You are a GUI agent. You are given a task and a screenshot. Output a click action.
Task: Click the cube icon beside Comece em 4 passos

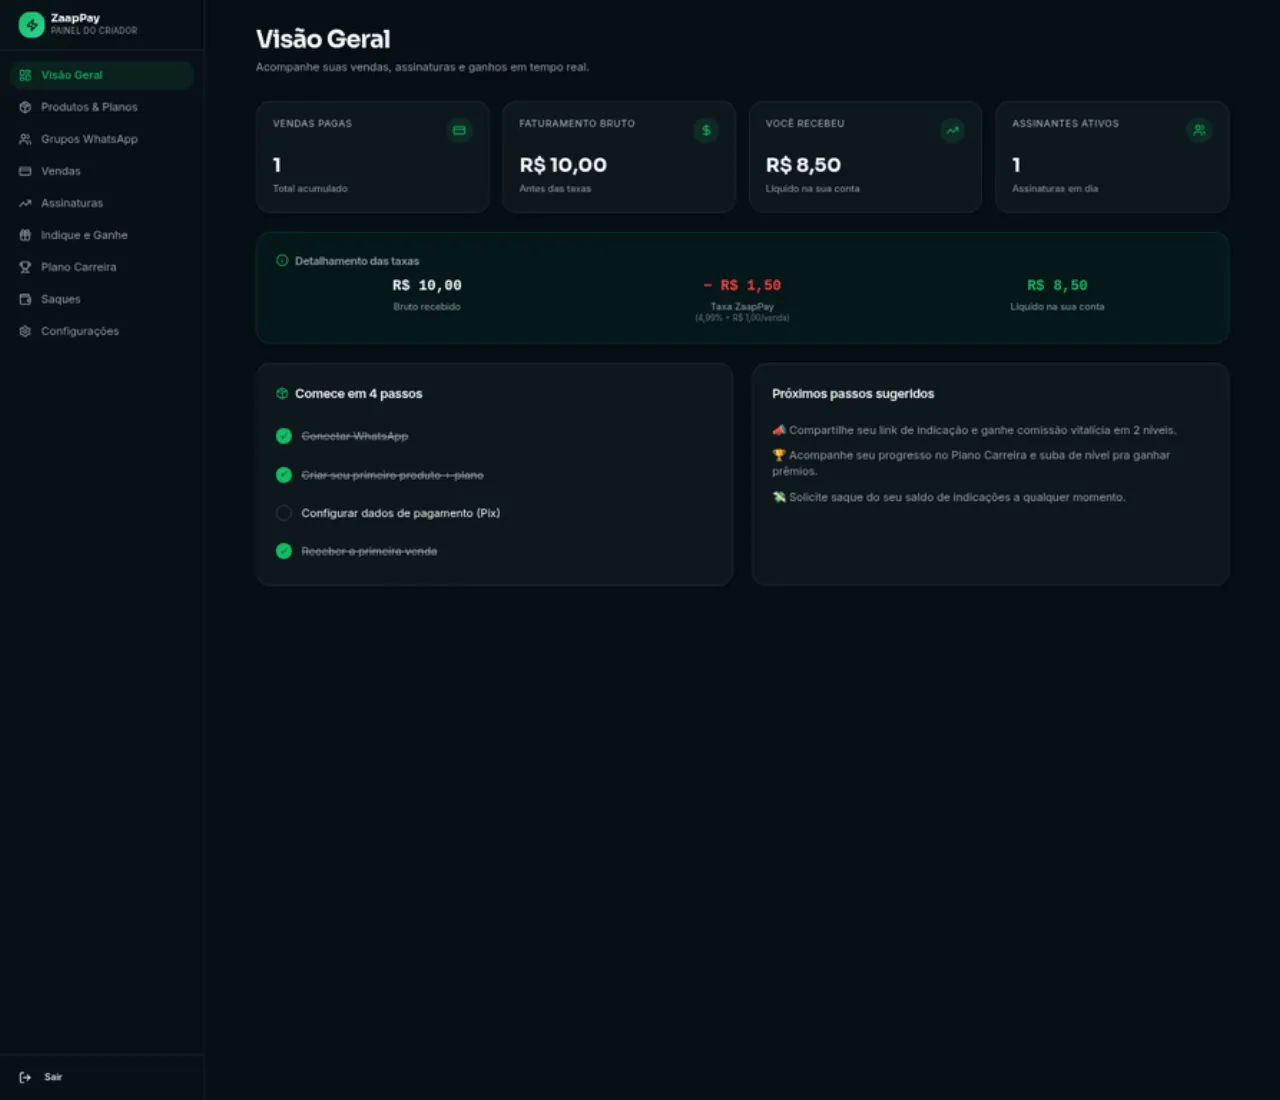pos(282,393)
